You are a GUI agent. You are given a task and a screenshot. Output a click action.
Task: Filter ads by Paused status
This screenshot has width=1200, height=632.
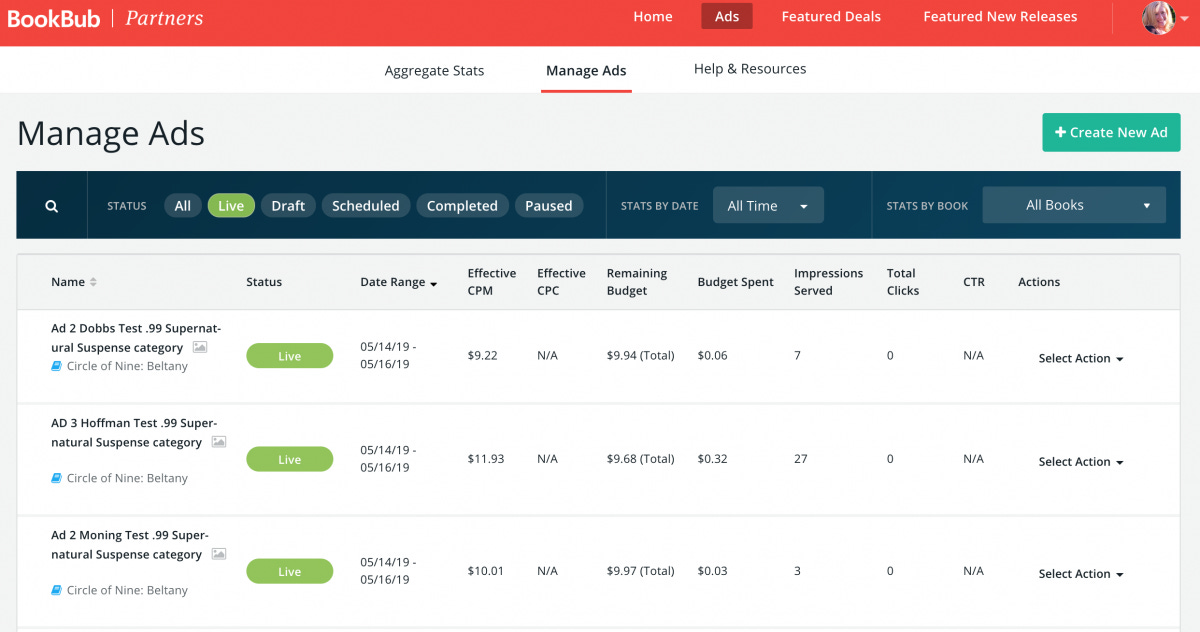pyautogui.click(x=549, y=206)
